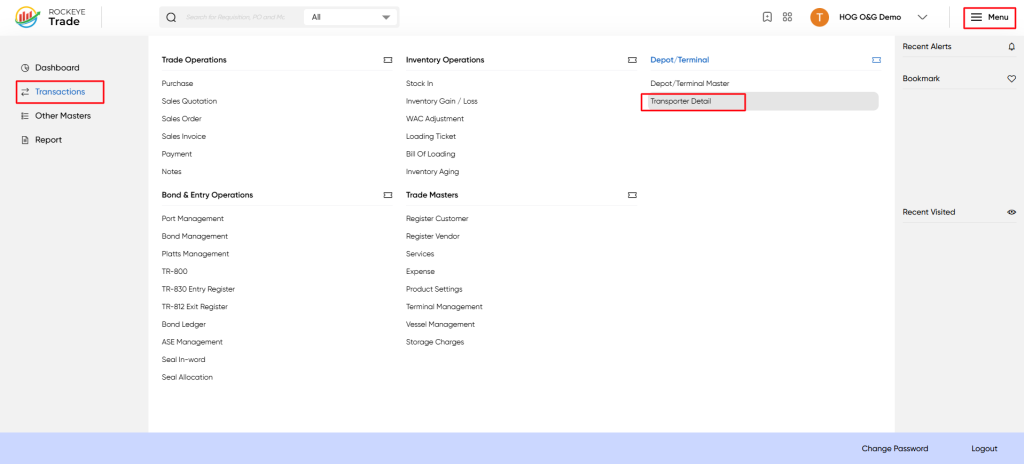Open Vessel Management

tap(440, 324)
